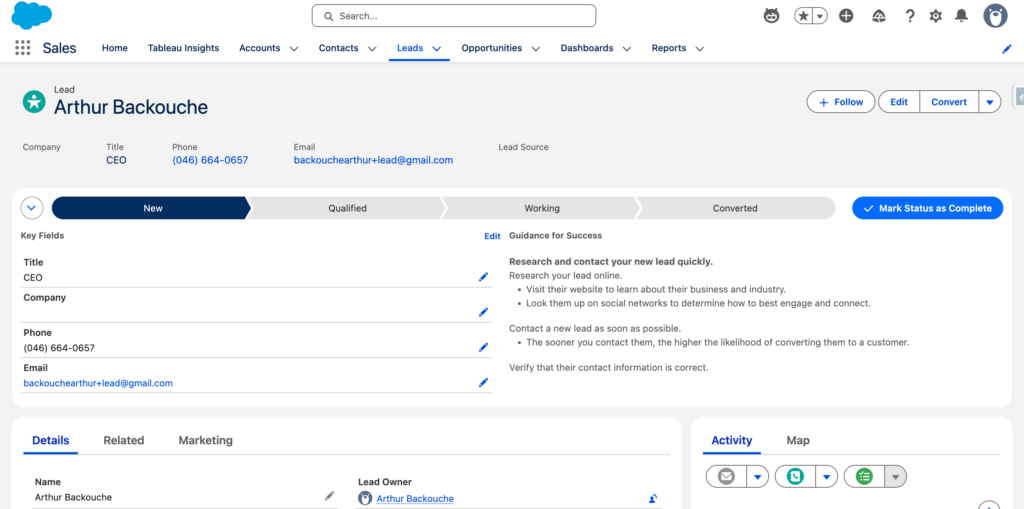
Task: Open the Help question mark icon
Action: (x=910, y=16)
